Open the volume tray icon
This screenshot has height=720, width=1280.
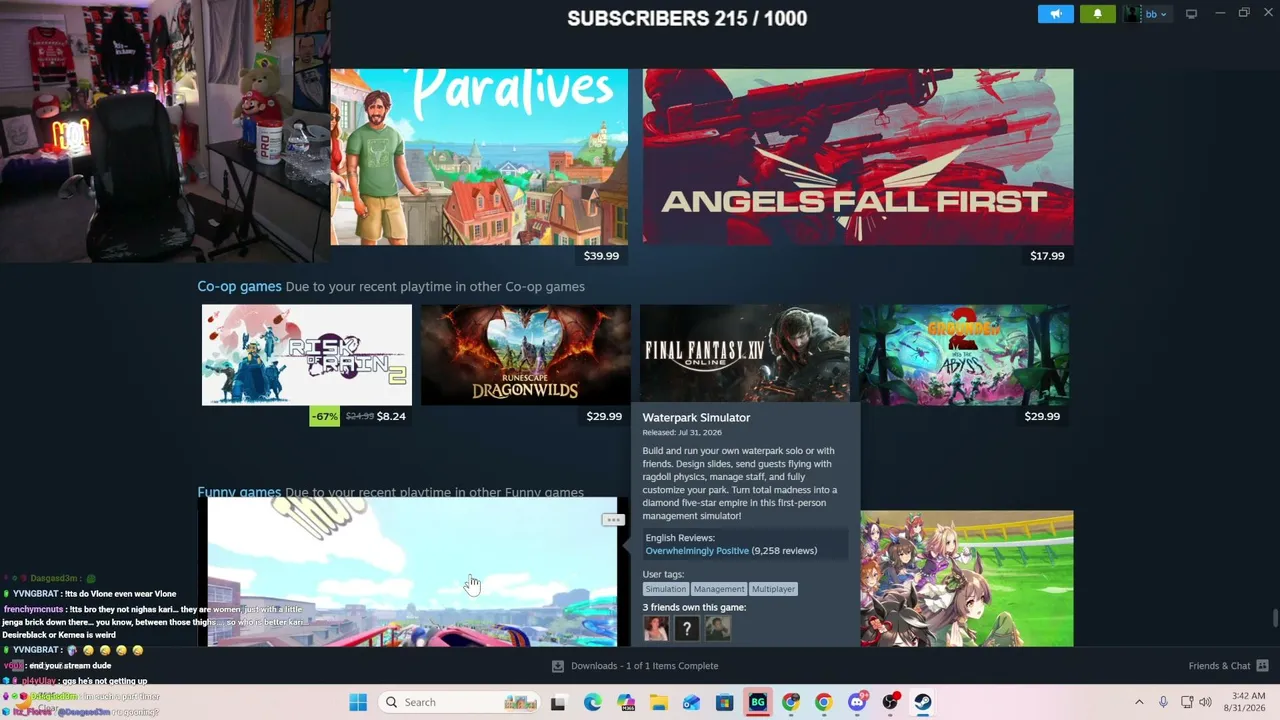pyautogui.click(x=1205, y=702)
